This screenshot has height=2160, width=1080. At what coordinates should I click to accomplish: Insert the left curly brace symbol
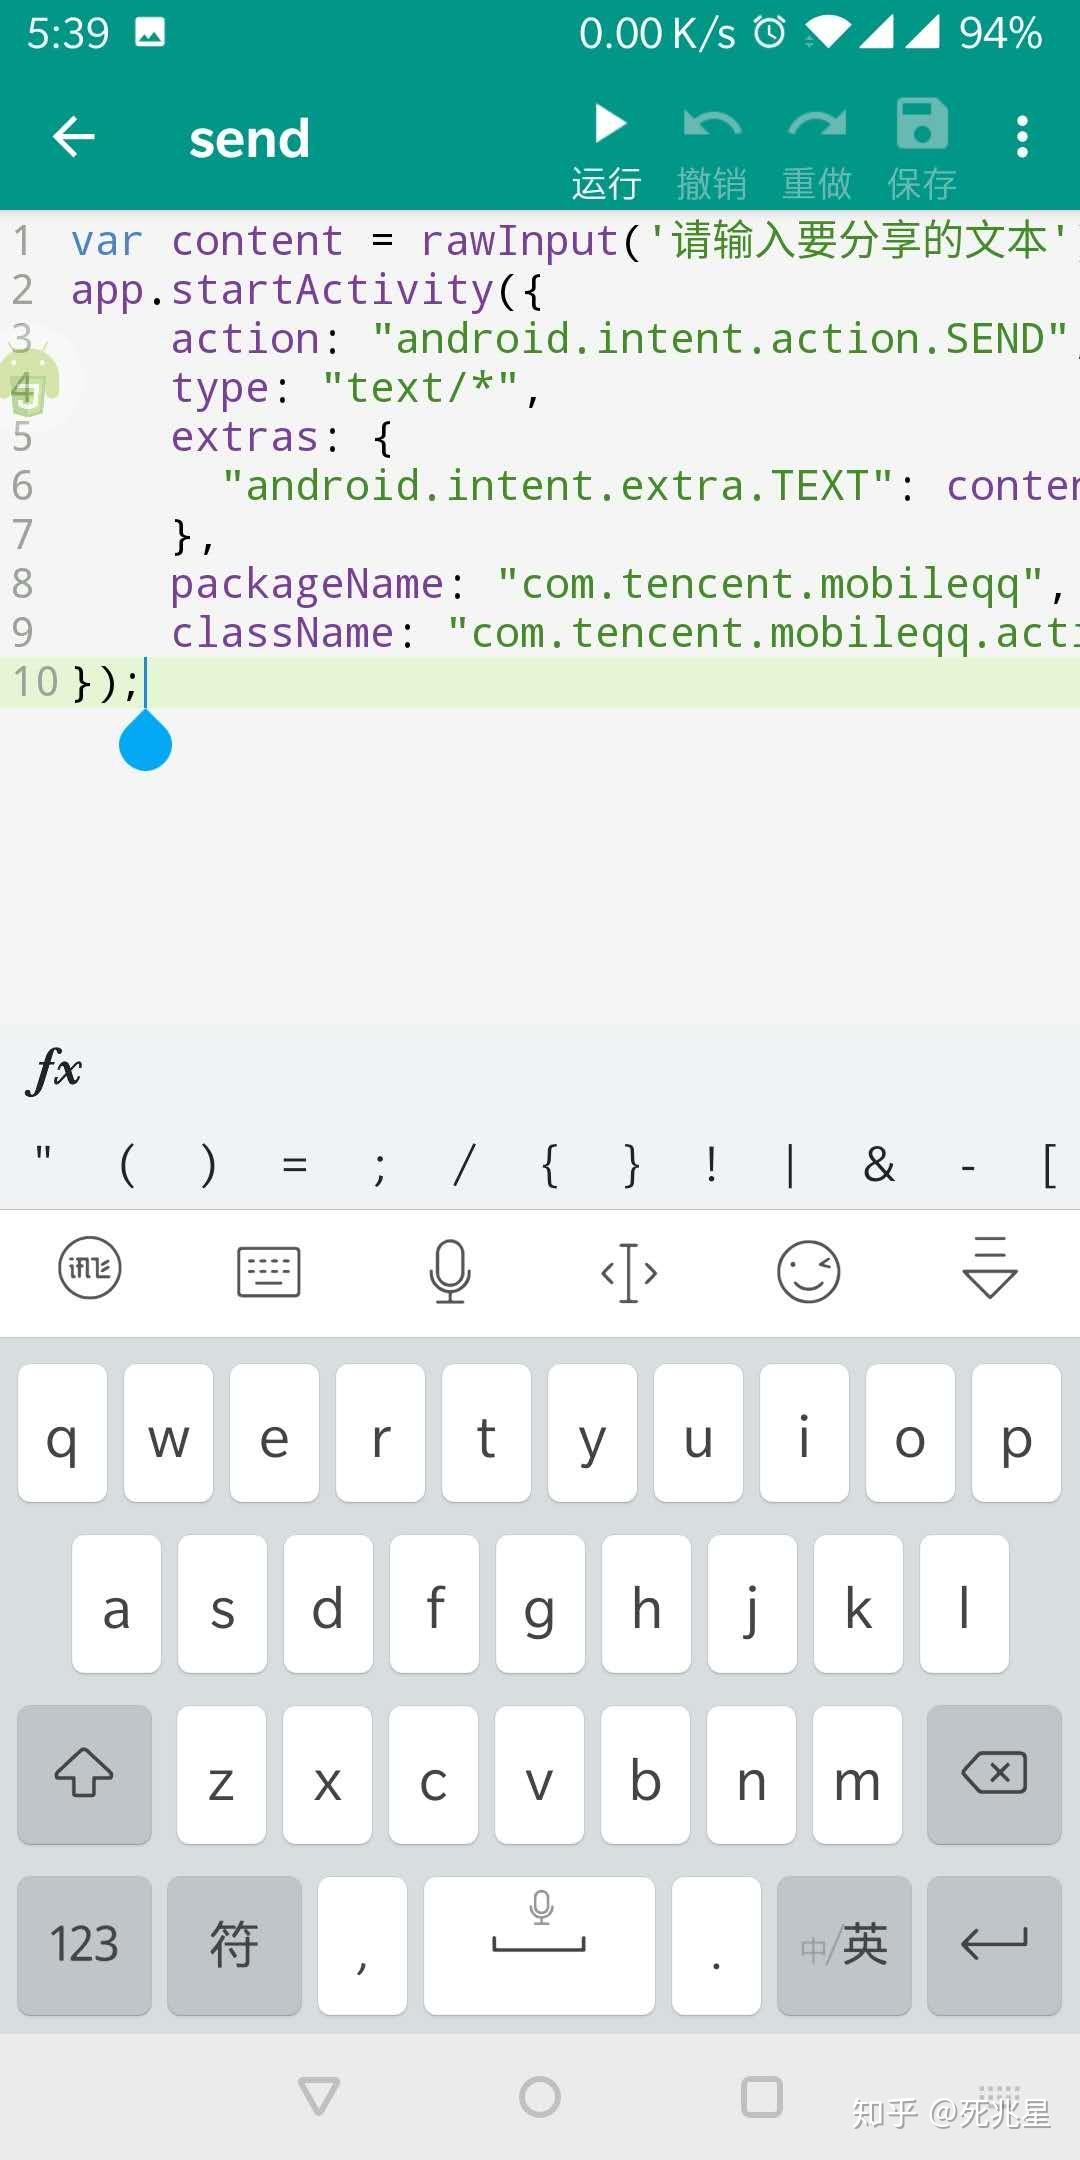[549, 1165]
